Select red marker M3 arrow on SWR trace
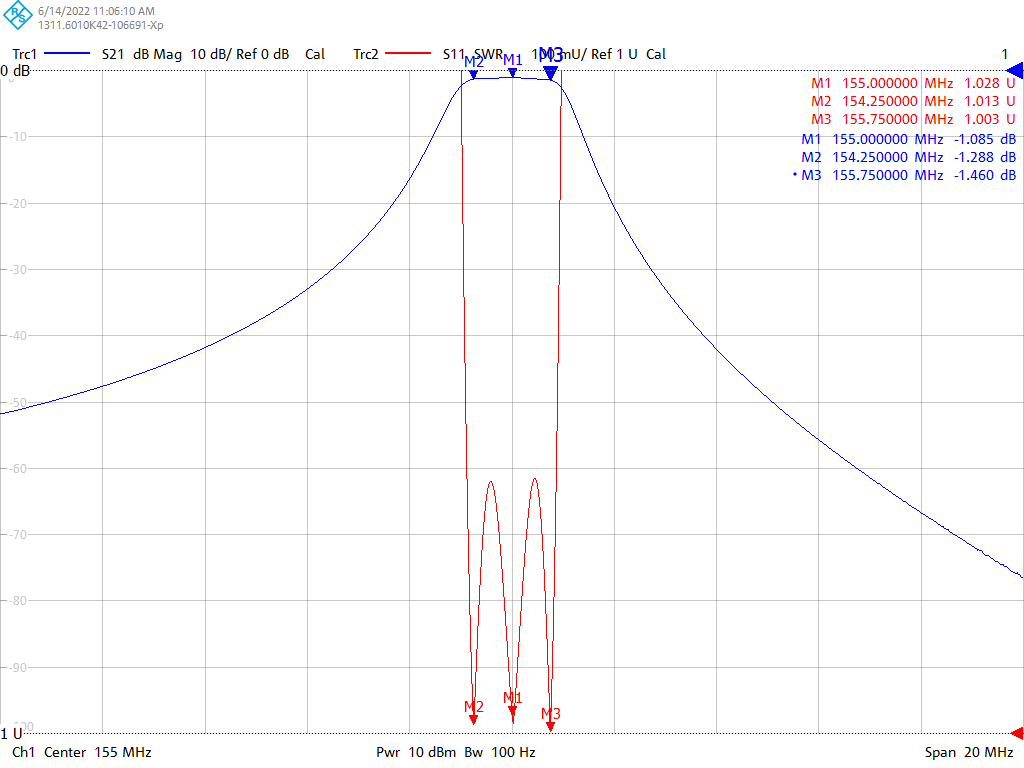This screenshot has height=768, width=1024. 551,726
